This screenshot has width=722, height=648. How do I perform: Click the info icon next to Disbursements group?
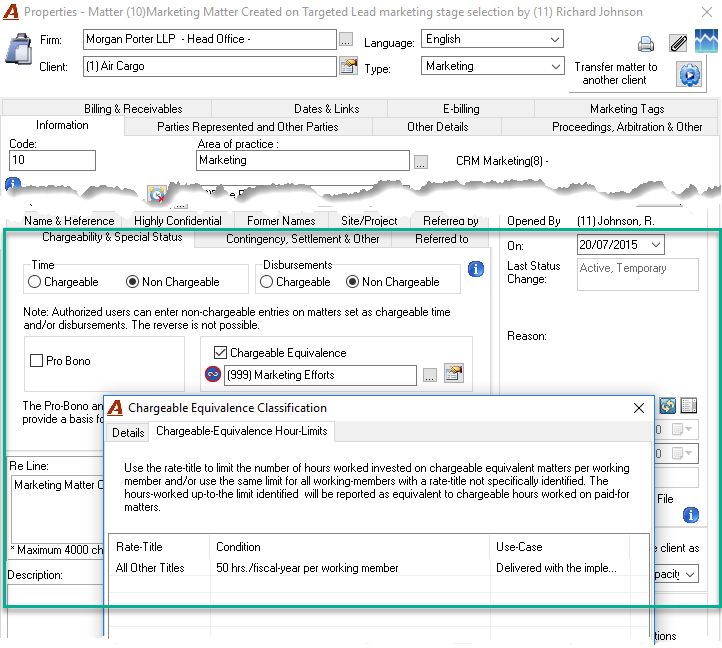click(x=476, y=269)
